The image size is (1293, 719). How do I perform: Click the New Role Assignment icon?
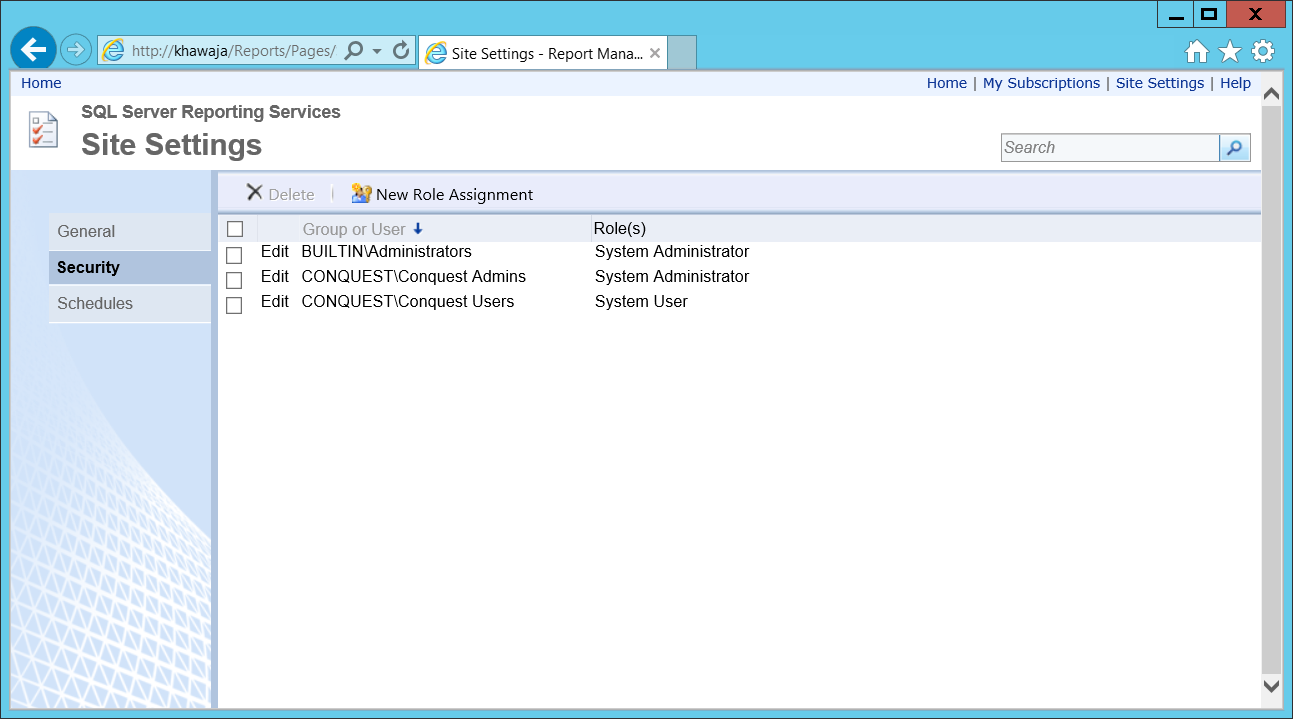click(x=361, y=194)
